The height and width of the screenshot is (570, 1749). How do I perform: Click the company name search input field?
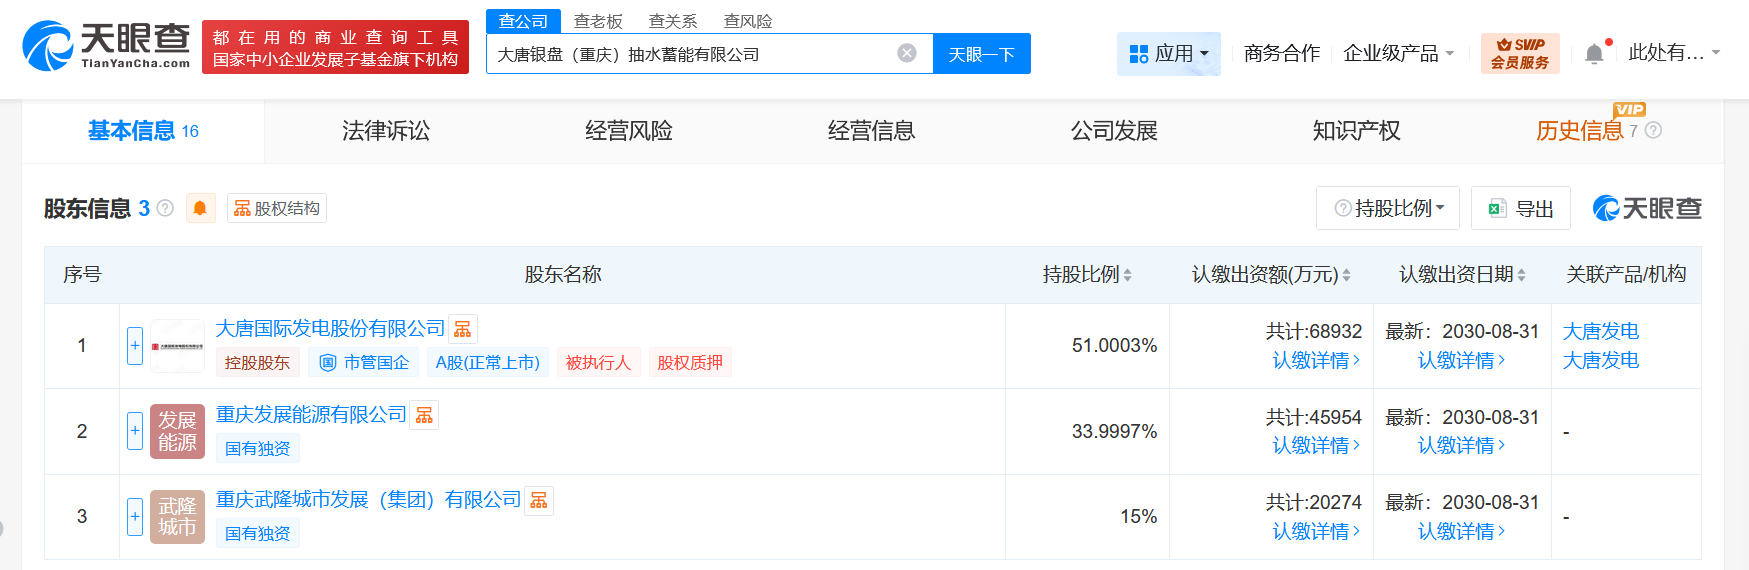coord(690,54)
